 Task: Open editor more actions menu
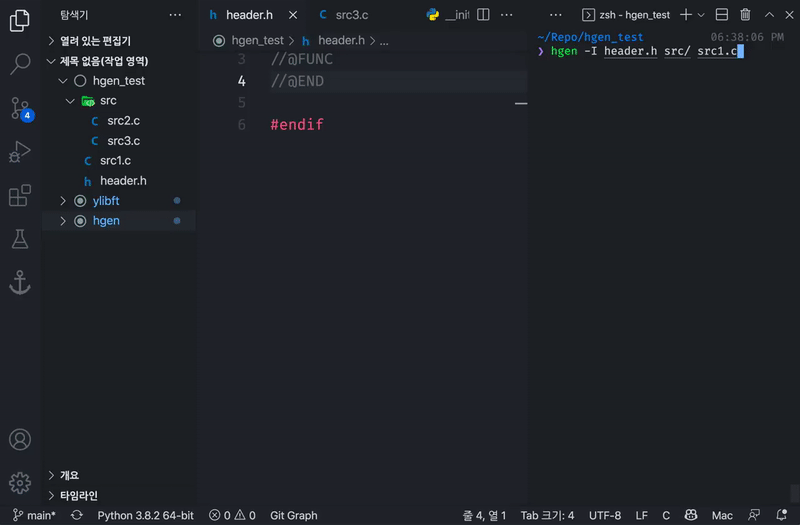[x=507, y=15]
